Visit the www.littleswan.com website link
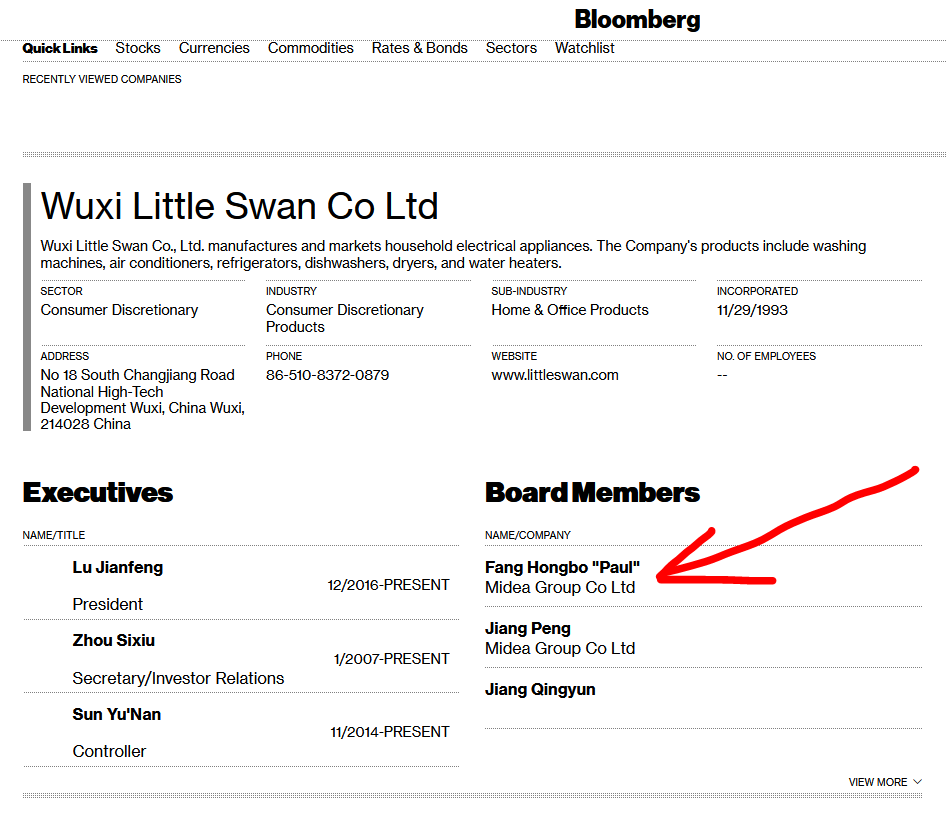This screenshot has height=819, width=947. (554, 375)
